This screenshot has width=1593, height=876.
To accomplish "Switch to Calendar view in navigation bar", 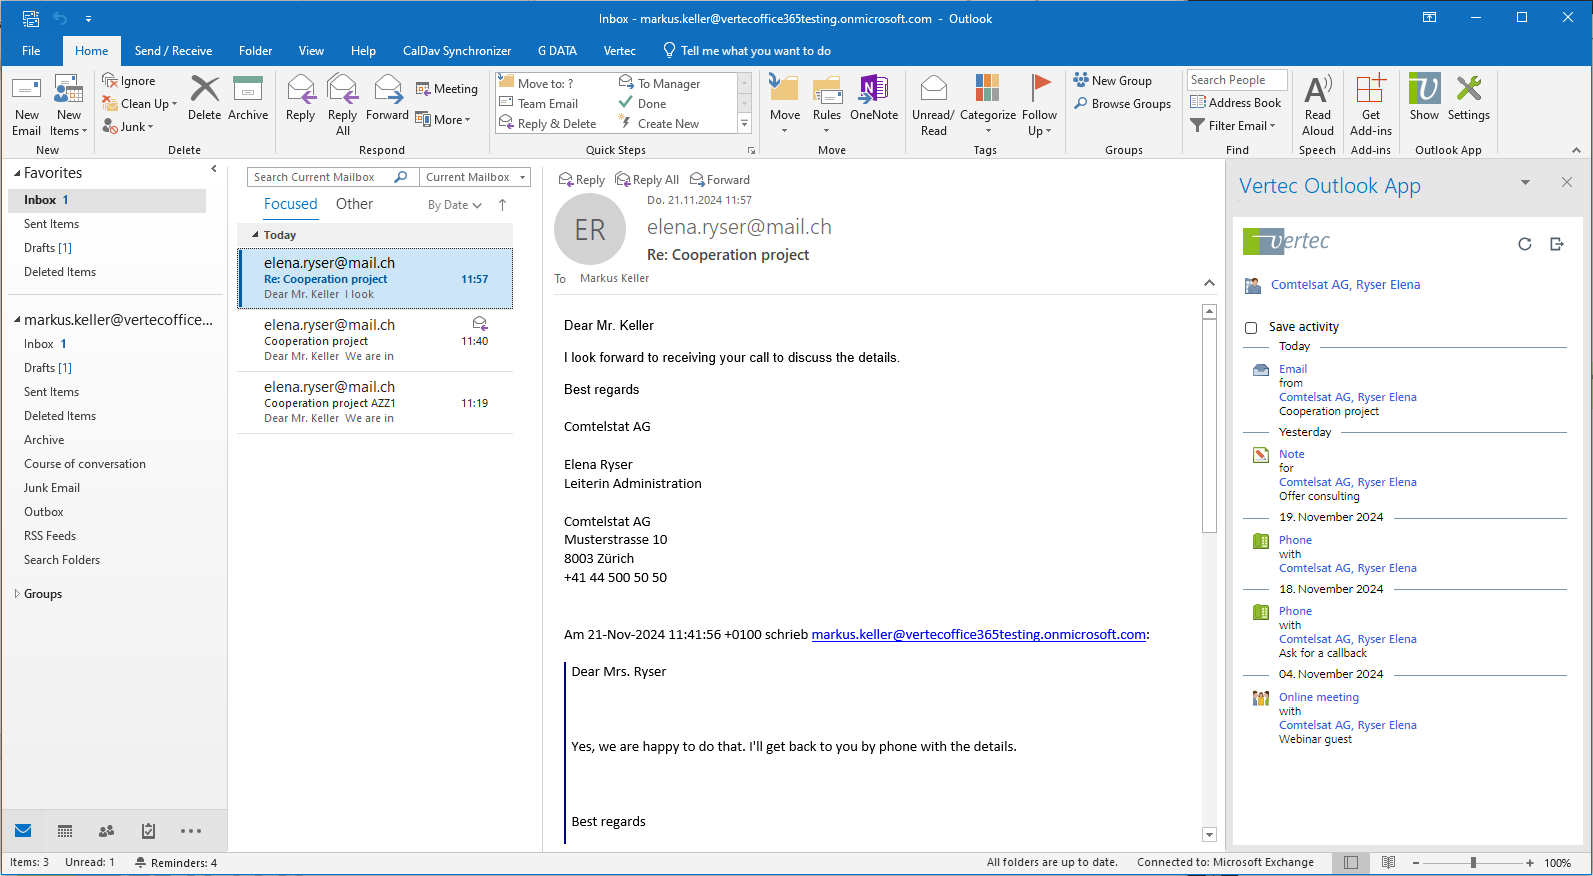I will coord(65,831).
